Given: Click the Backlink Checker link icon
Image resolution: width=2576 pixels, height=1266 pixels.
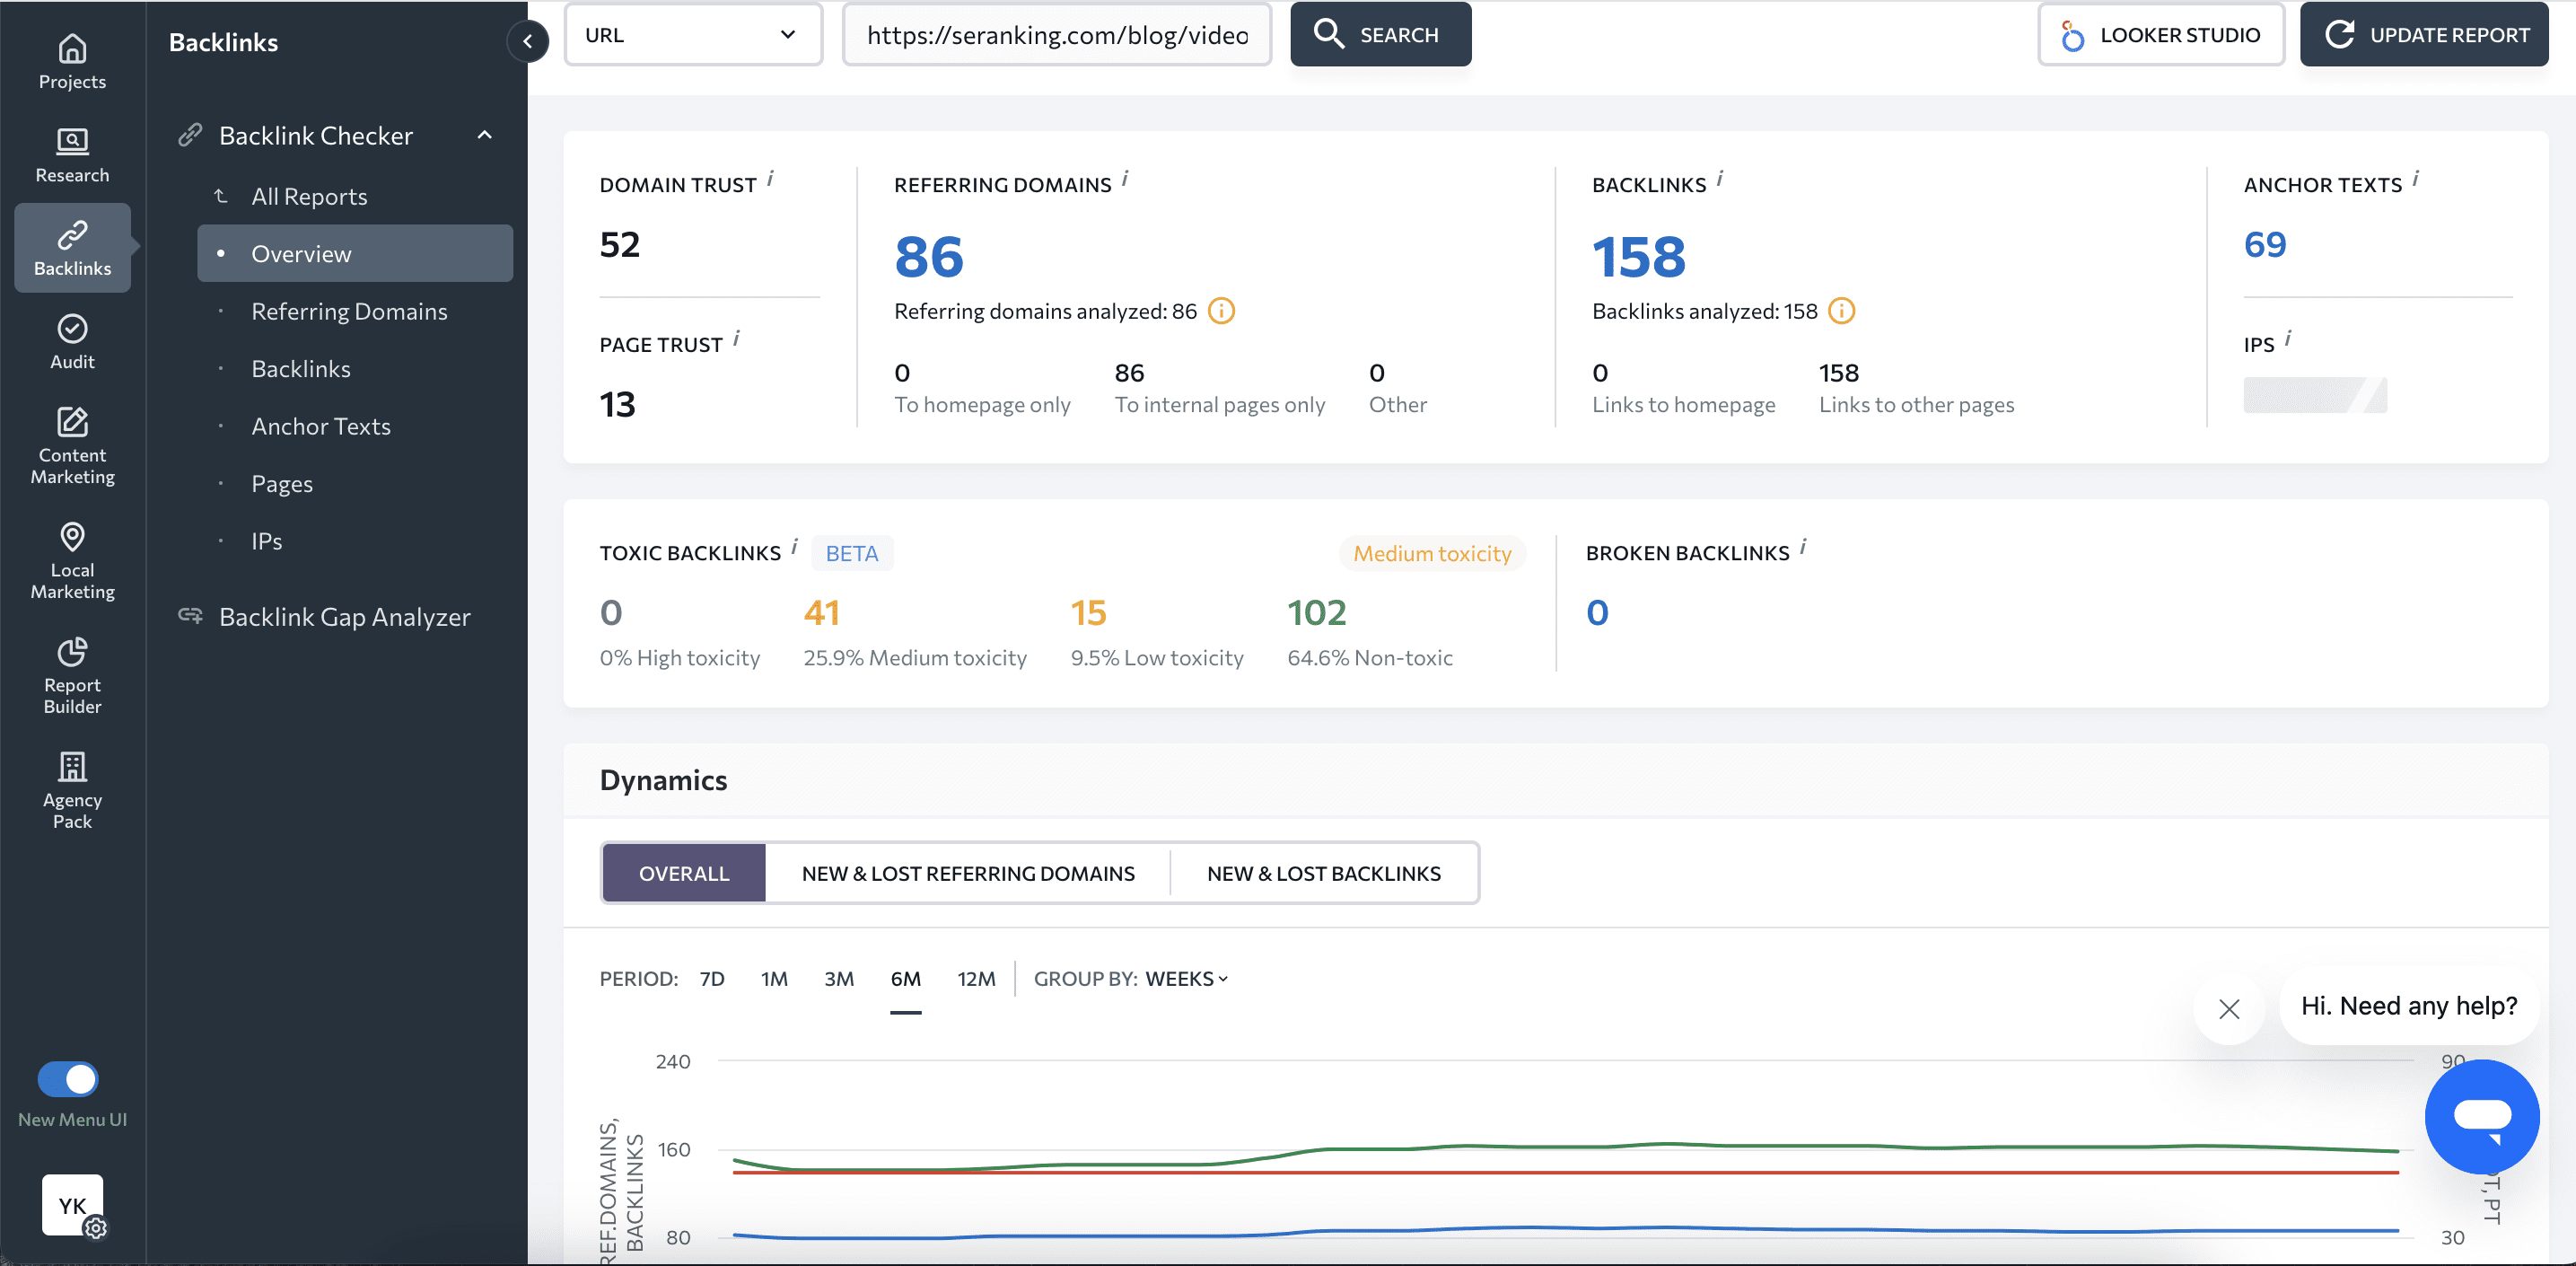Looking at the screenshot, I should [x=190, y=135].
